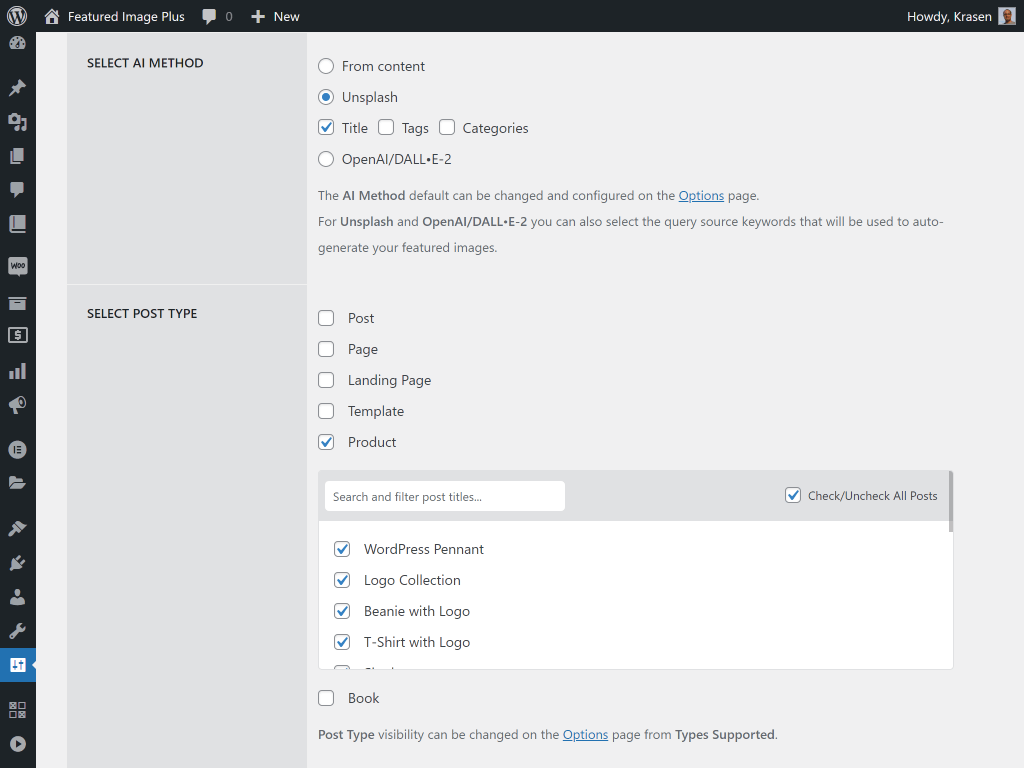Select the From content radio button
The height and width of the screenshot is (768, 1024).
click(326, 66)
